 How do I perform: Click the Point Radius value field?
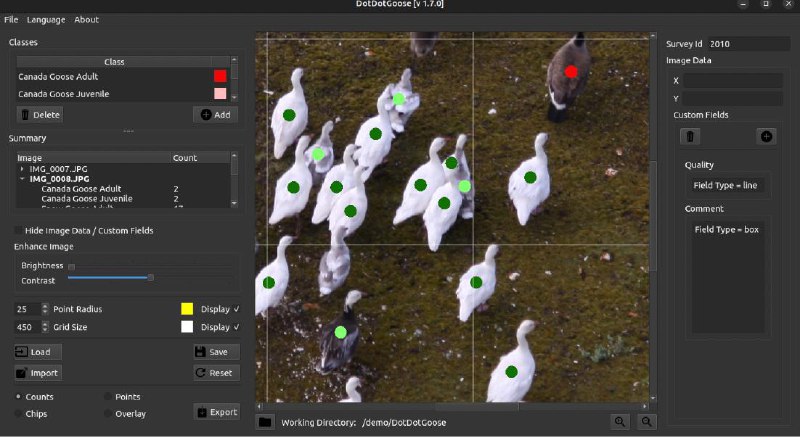27,309
